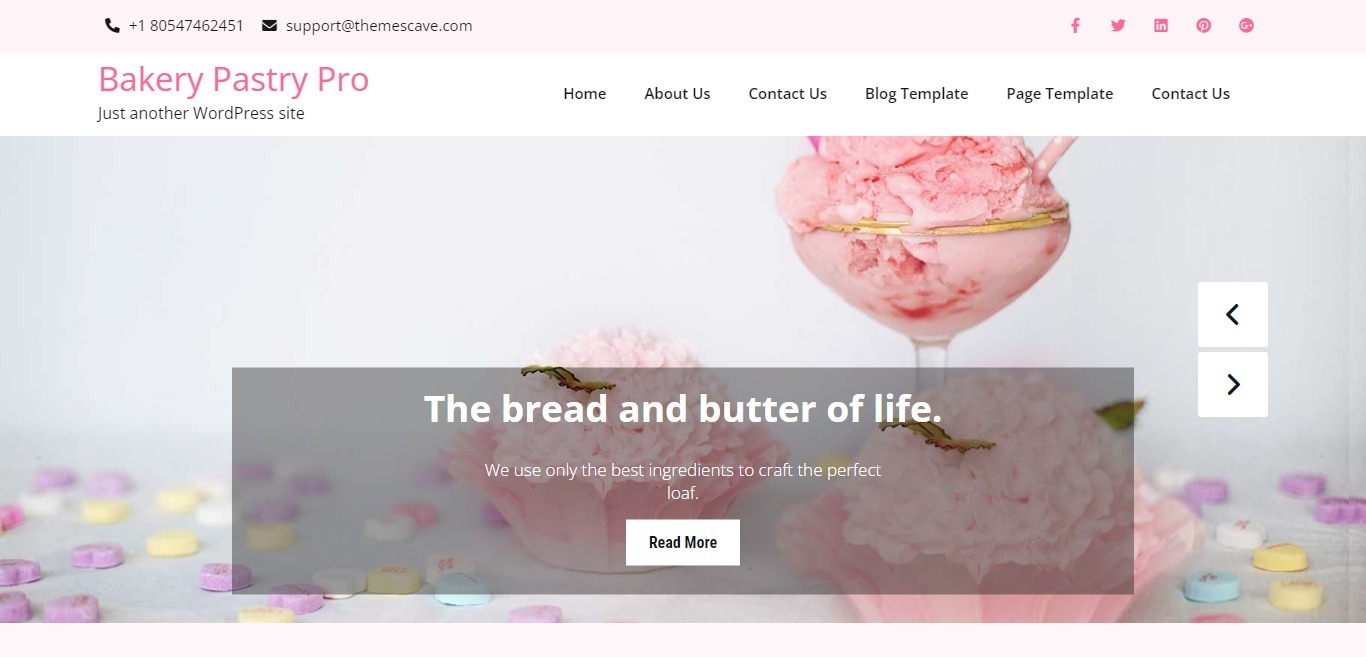Open the Pinterest social icon

(1204, 26)
